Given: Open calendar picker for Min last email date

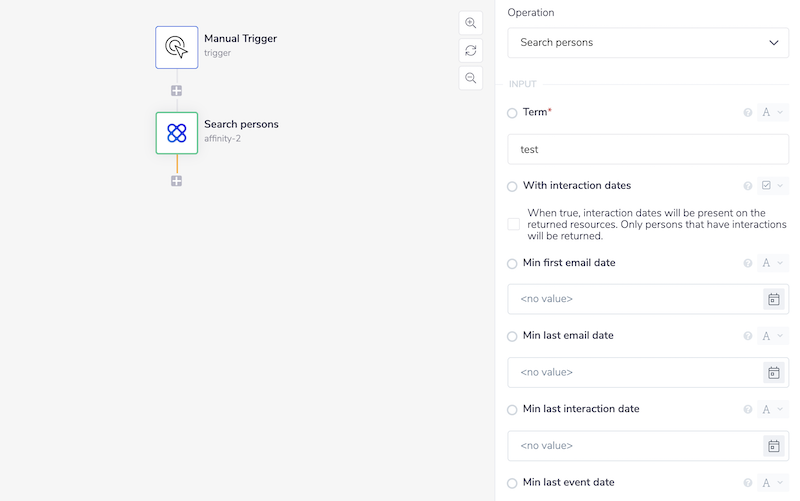Looking at the screenshot, I should pyautogui.click(x=773, y=372).
